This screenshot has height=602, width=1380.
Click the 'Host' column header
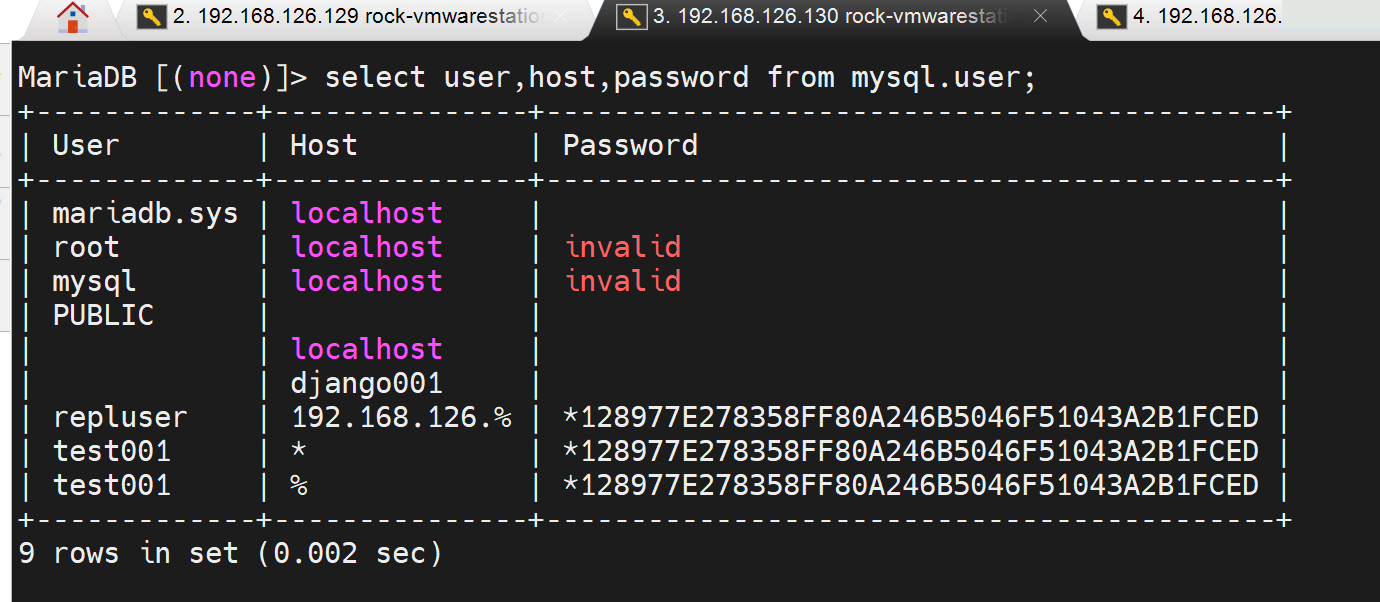coord(324,145)
